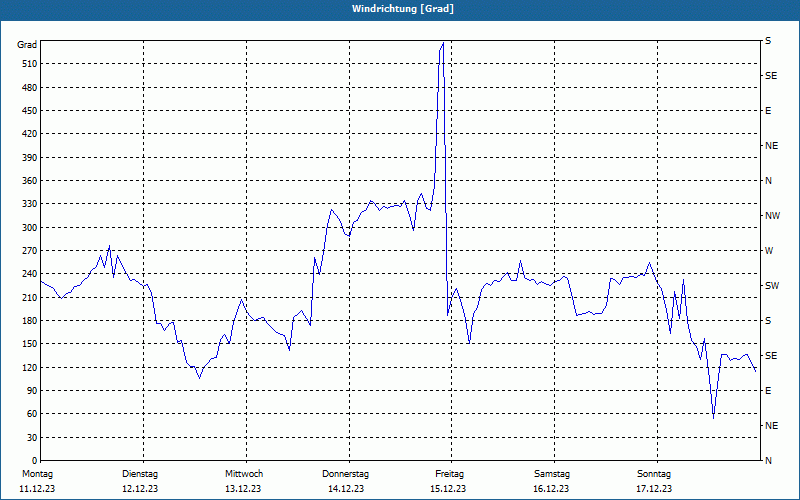
Task: Select the 60 value on left axis
Action: tap(32, 414)
